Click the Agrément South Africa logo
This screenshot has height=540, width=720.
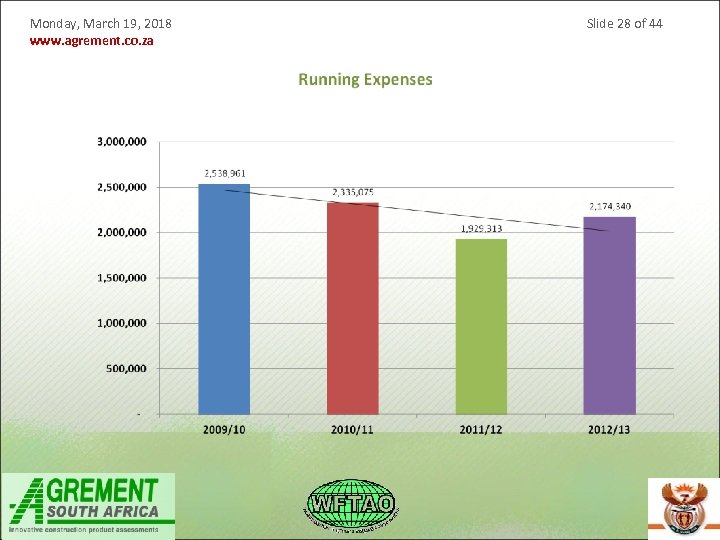click(x=87, y=506)
